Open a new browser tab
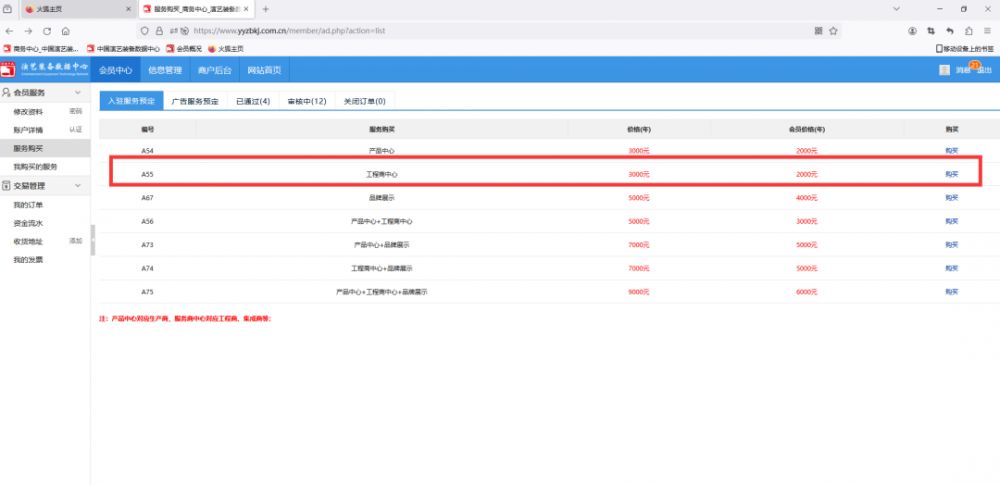The width and height of the screenshot is (1000, 485). pos(265,9)
